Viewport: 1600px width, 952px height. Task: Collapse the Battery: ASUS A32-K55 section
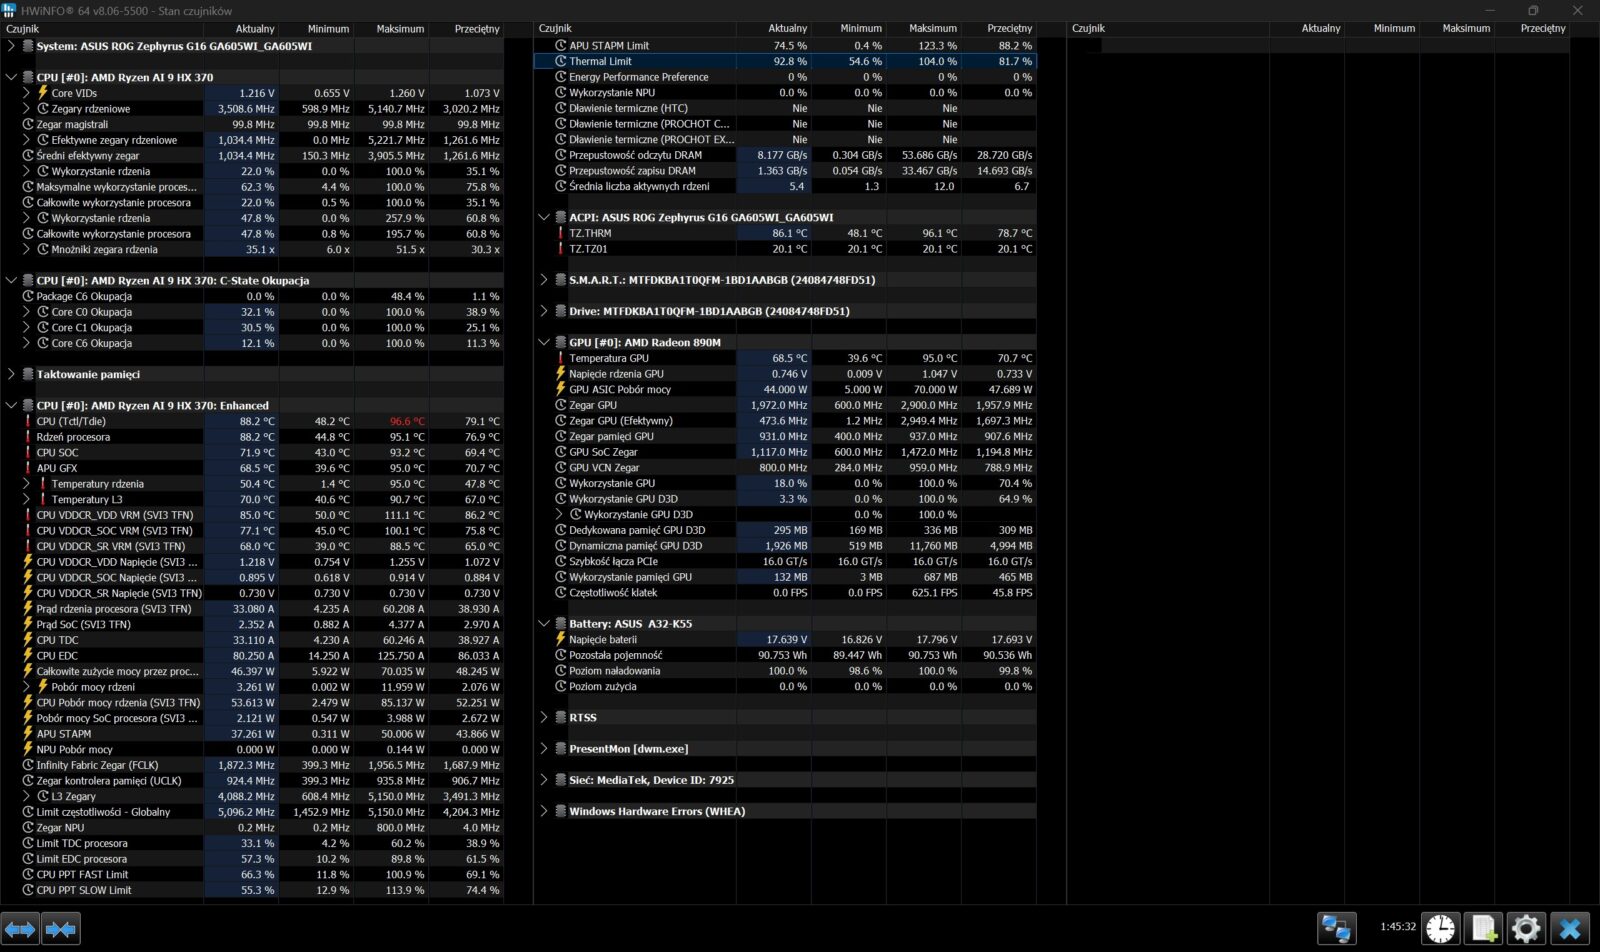click(x=544, y=623)
